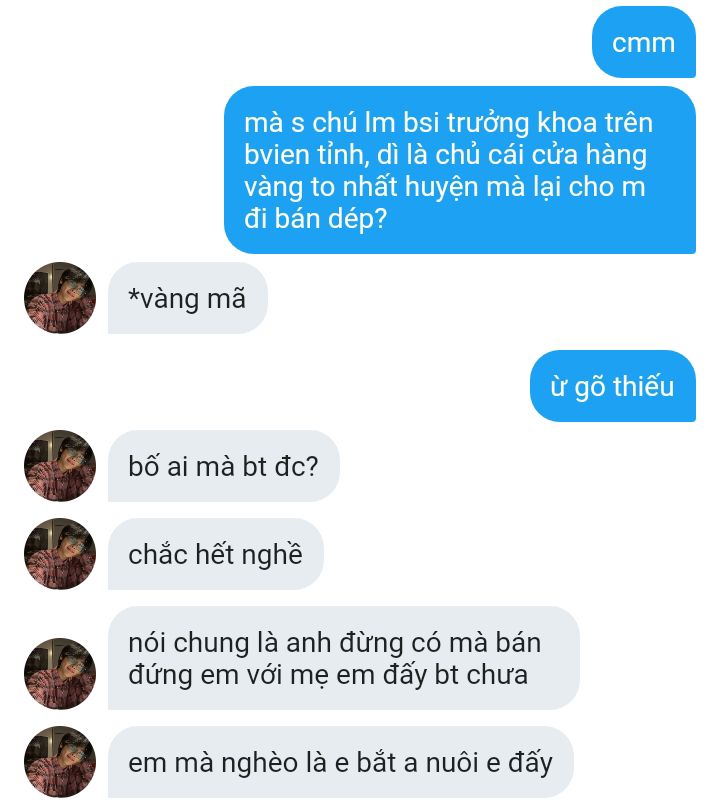Open profile picture next to 'bố ai mà bt đc?'
Image resolution: width=720 pixels, height=807 pixels.
pyautogui.click(x=60, y=466)
